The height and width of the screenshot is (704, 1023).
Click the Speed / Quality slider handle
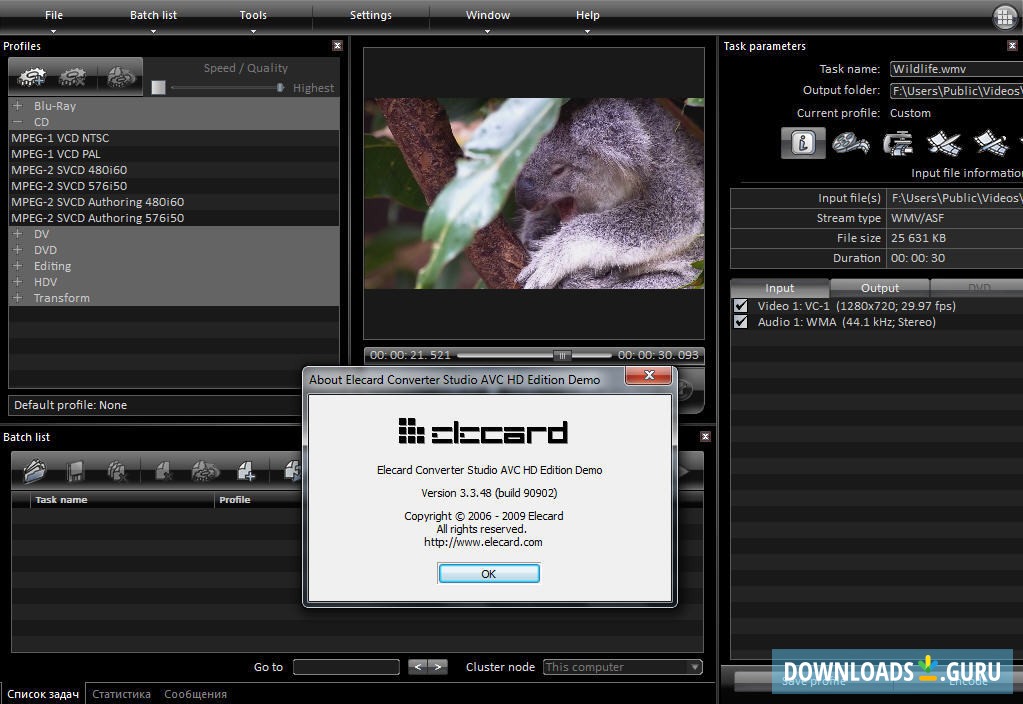tap(281, 87)
